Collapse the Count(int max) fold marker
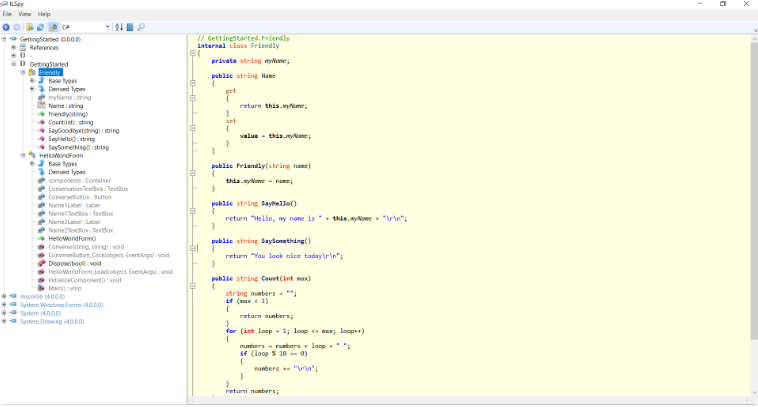This screenshot has height=407, width=758. (192, 286)
